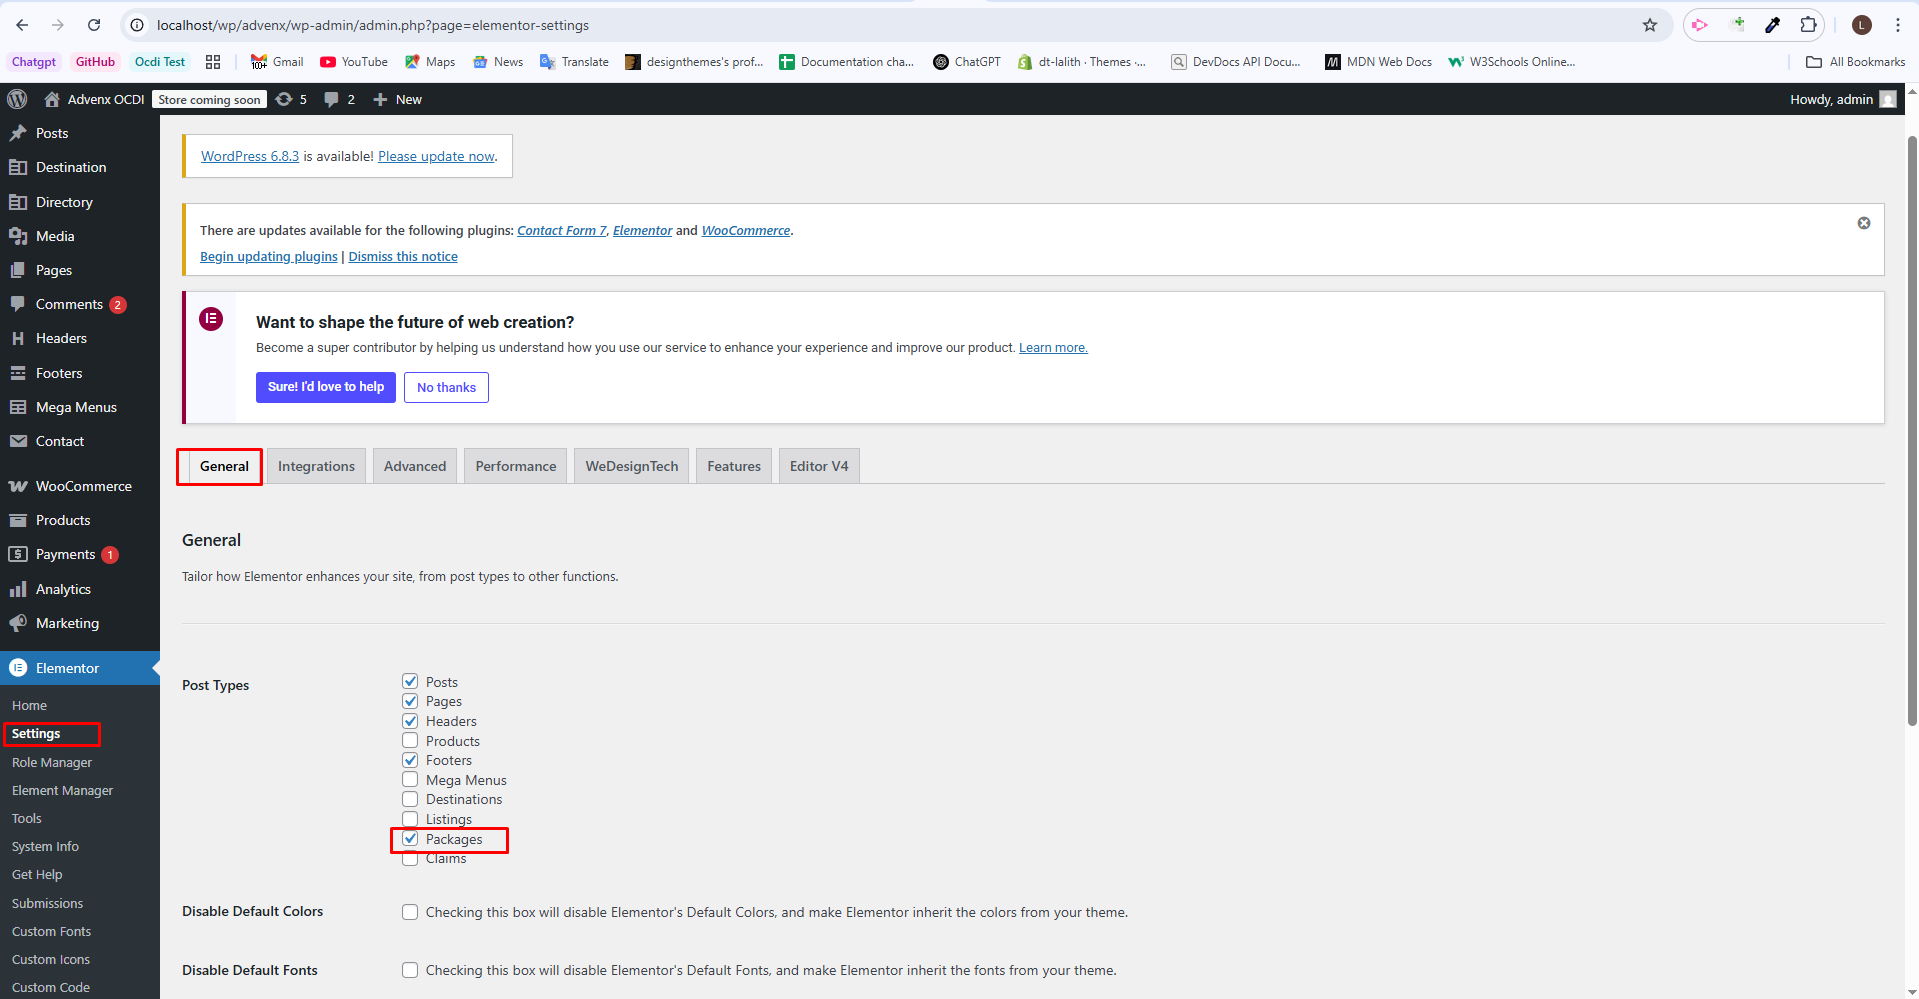Click the page vertical scrollbar
Image resolution: width=1919 pixels, height=999 pixels.
coord(1912,430)
